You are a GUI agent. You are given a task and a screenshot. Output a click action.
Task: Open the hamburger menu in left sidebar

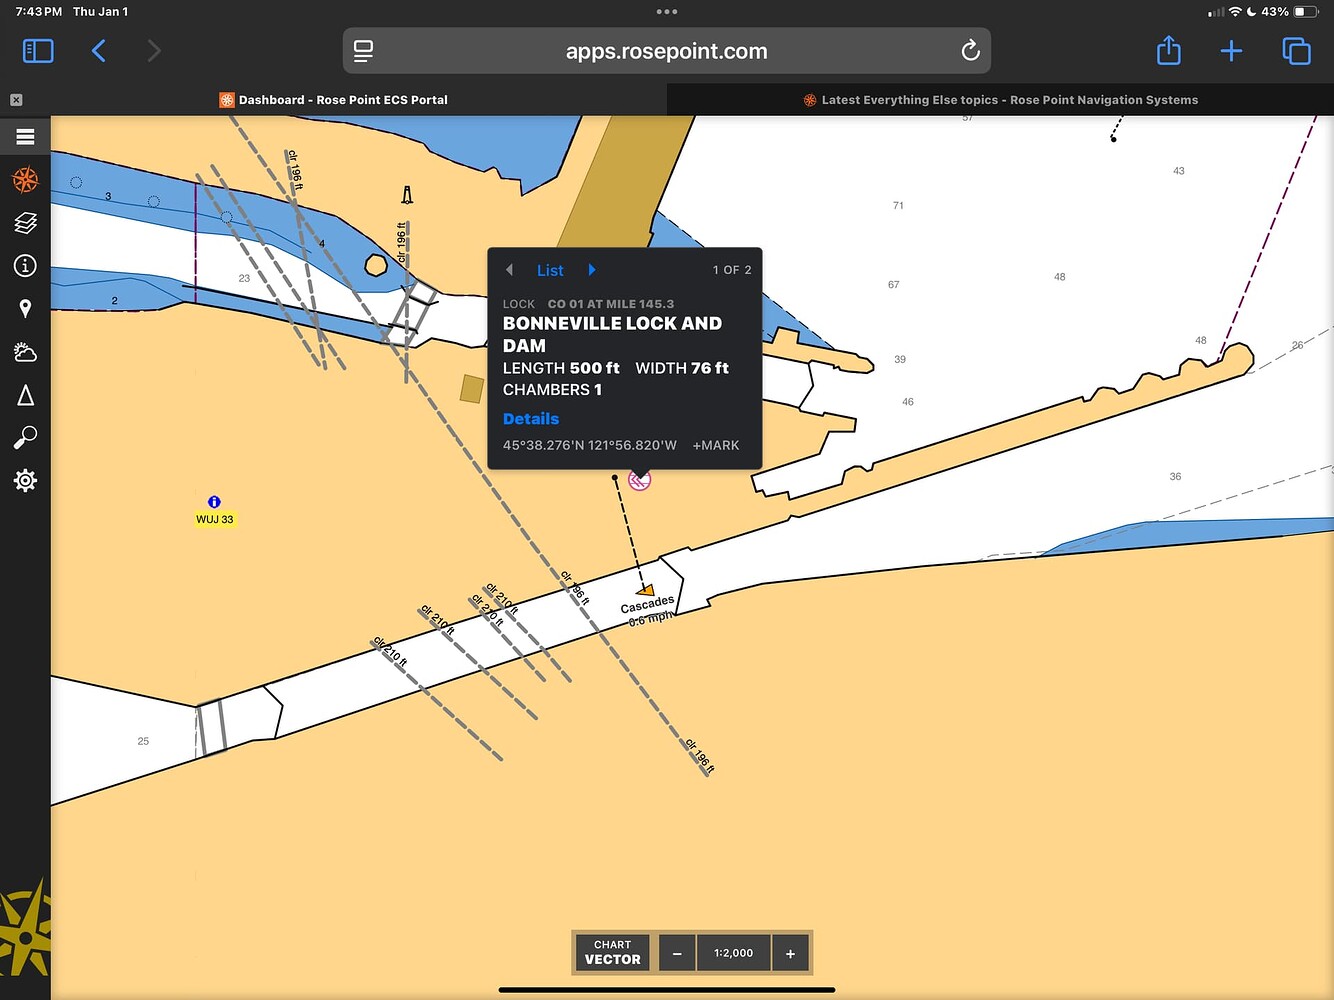[x=25, y=137]
